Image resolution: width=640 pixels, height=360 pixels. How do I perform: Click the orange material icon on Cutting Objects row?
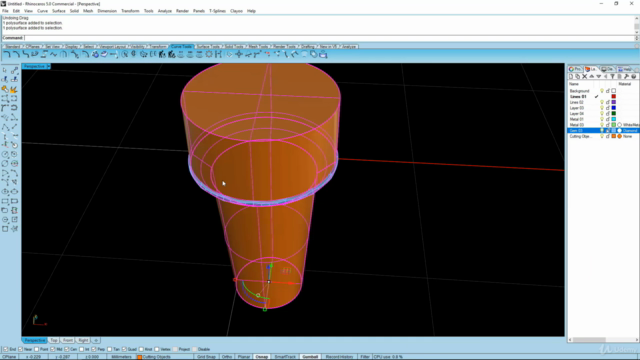(x=620, y=136)
